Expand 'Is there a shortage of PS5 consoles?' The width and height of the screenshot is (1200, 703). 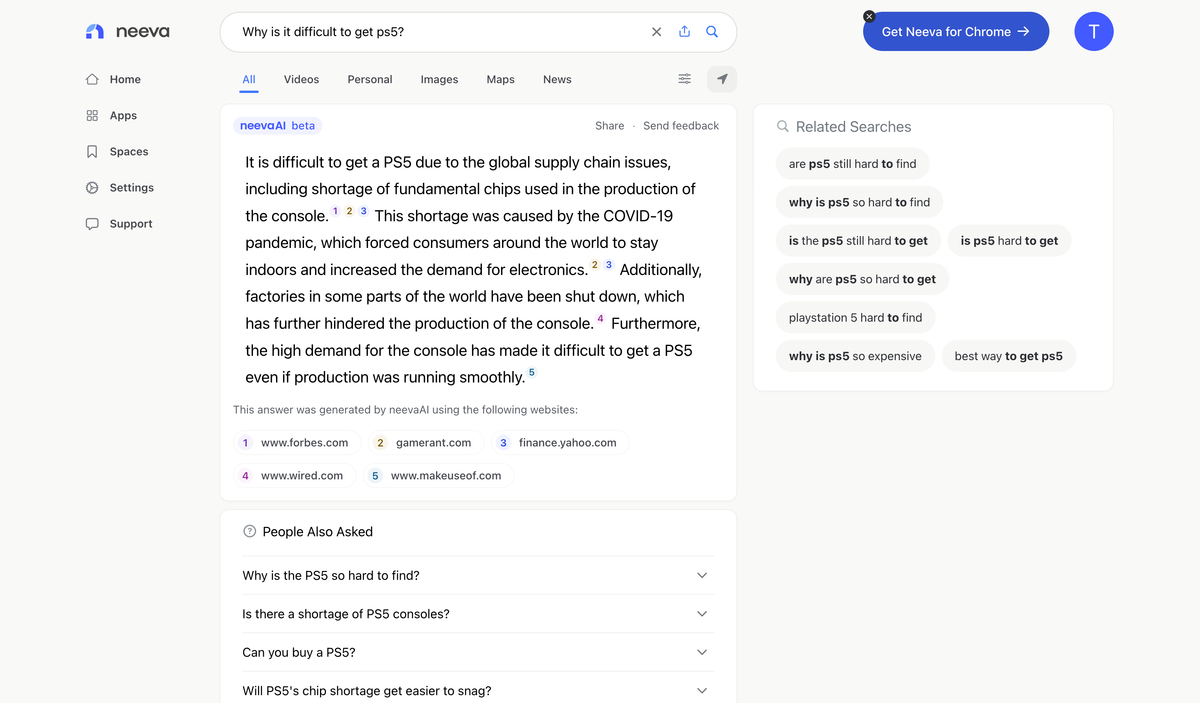pyautogui.click(x=478, y=614)
